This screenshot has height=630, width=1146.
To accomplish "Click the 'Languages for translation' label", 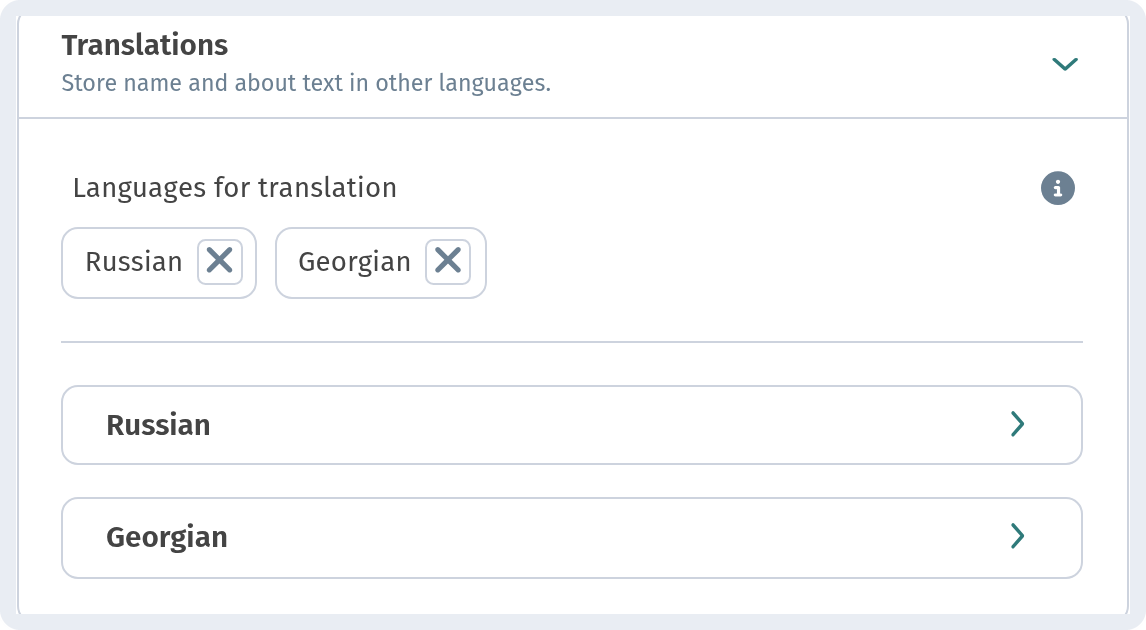I will click(235, 188).
